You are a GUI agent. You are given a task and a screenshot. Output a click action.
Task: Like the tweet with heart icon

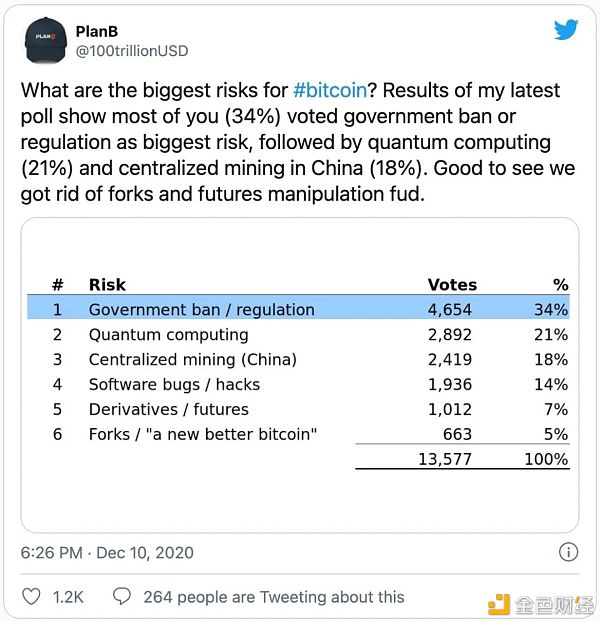point(31,597)
